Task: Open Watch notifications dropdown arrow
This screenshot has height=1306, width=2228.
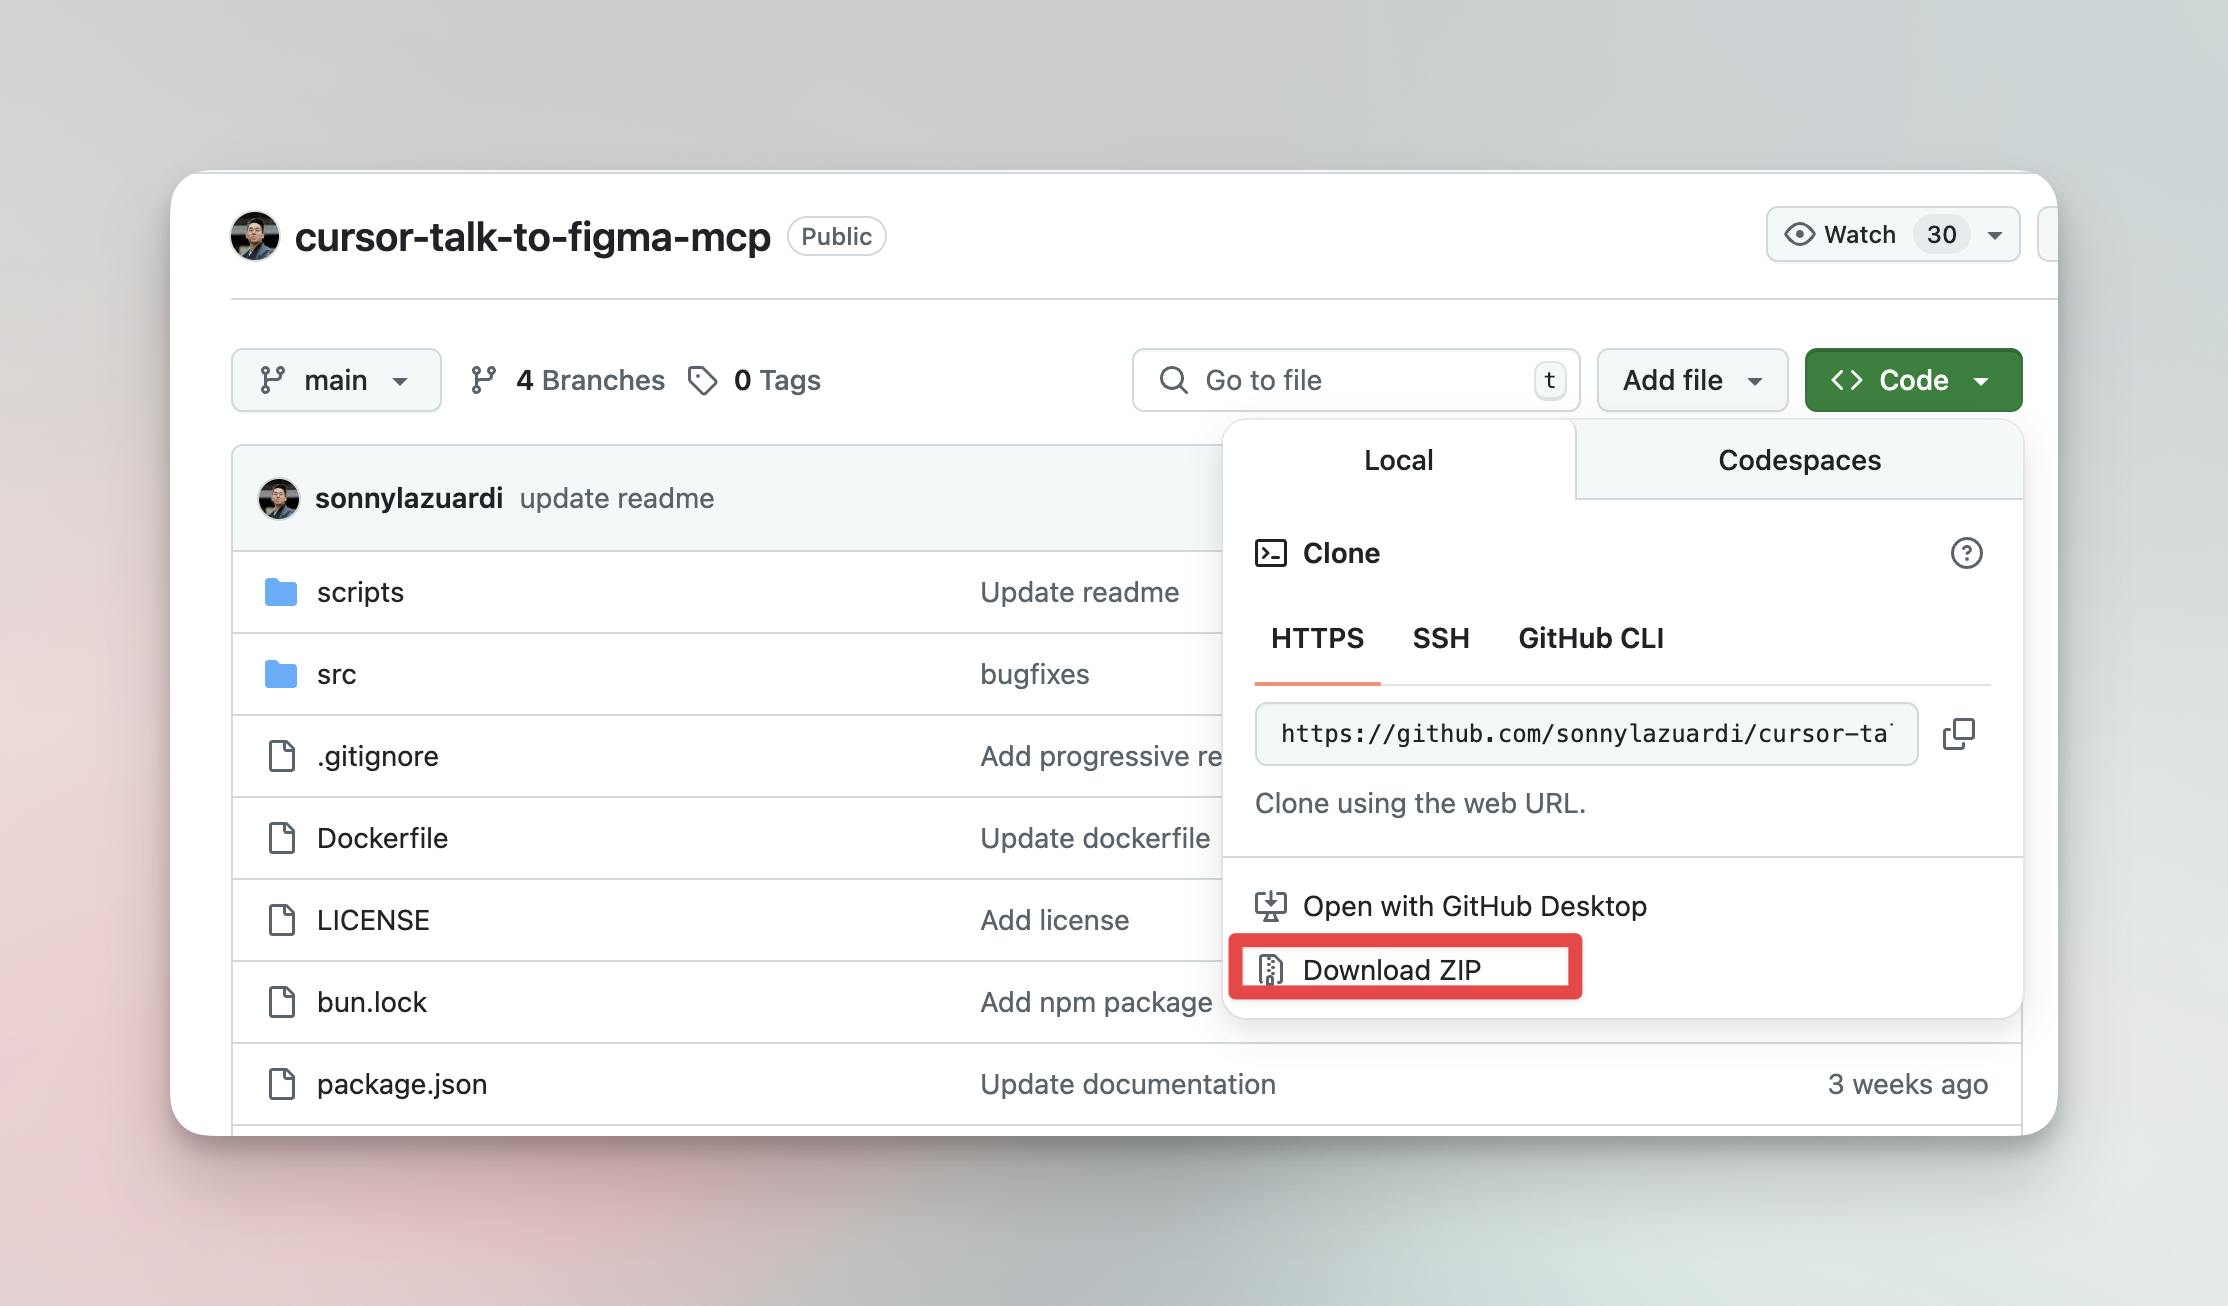Action: [x=1995, y=235]
